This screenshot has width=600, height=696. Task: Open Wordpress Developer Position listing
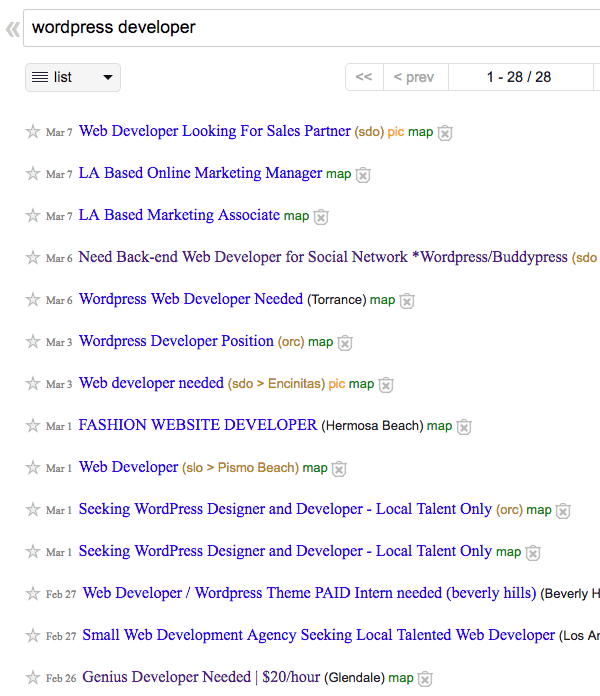(176, 341)
